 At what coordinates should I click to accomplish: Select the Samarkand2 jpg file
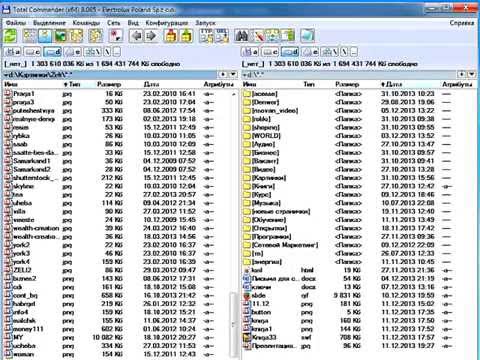(x=31, y=169)
